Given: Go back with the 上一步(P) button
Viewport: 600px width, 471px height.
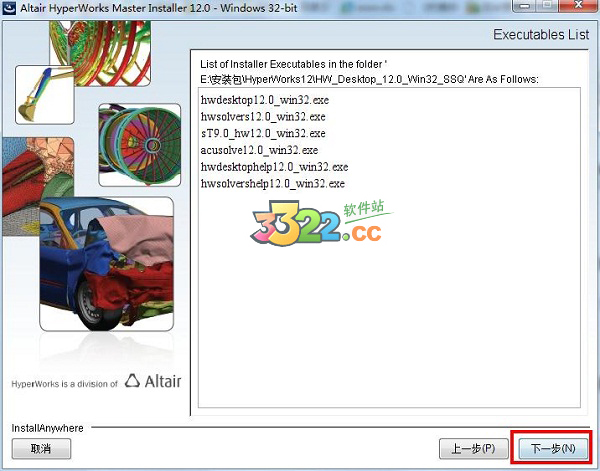Looking at the screenshot, I should [x=473, y=448].
